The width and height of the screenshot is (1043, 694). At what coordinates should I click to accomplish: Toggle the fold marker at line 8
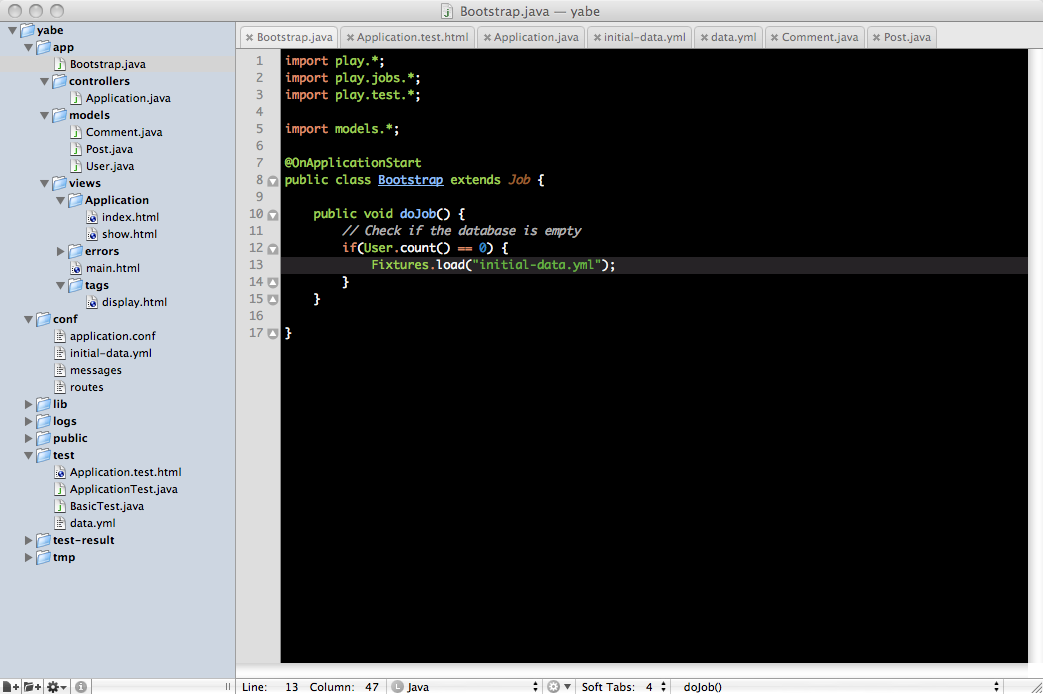(x=273, y=180)
